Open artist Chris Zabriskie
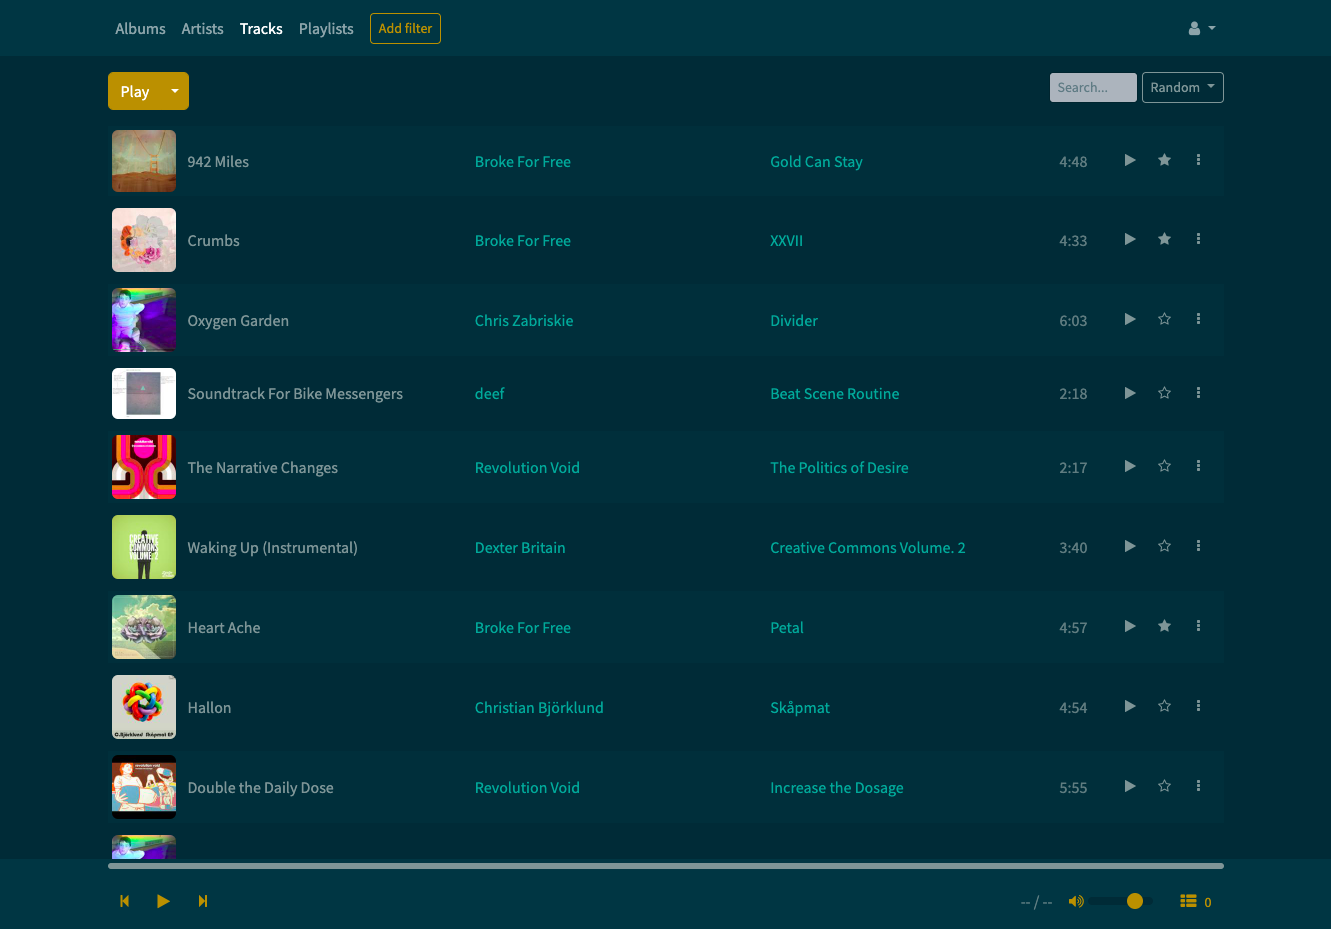The height and width of the screenshot is (929, 1331). [524, 321]
